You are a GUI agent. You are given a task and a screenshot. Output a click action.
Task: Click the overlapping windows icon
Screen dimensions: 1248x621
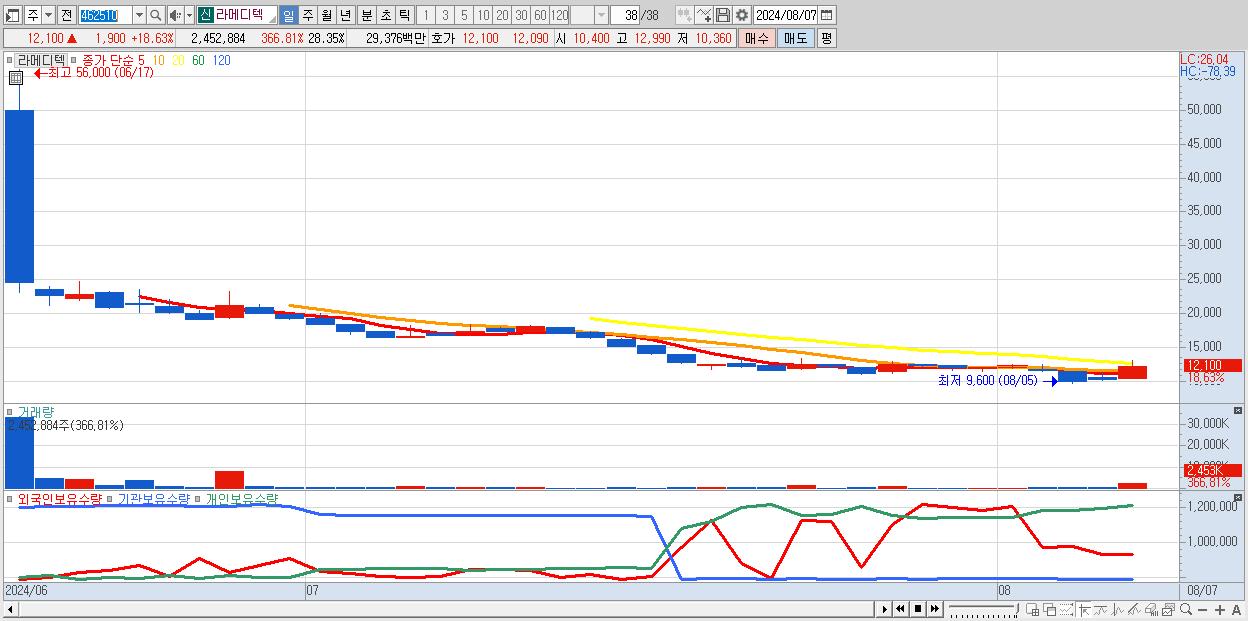pos(1049,609)
